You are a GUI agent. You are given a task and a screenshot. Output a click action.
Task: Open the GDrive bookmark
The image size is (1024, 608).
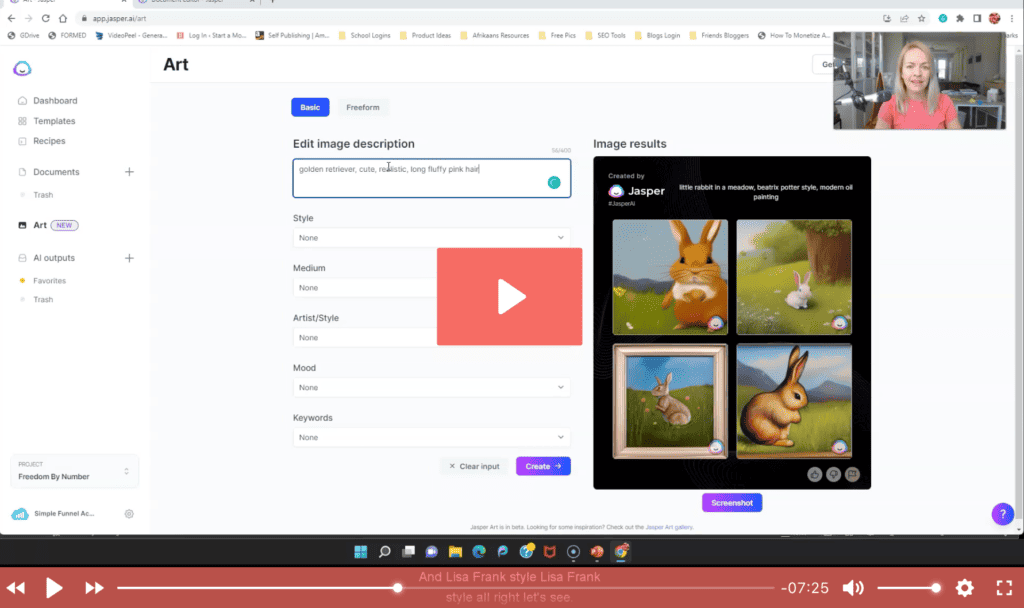click(24, 35)
